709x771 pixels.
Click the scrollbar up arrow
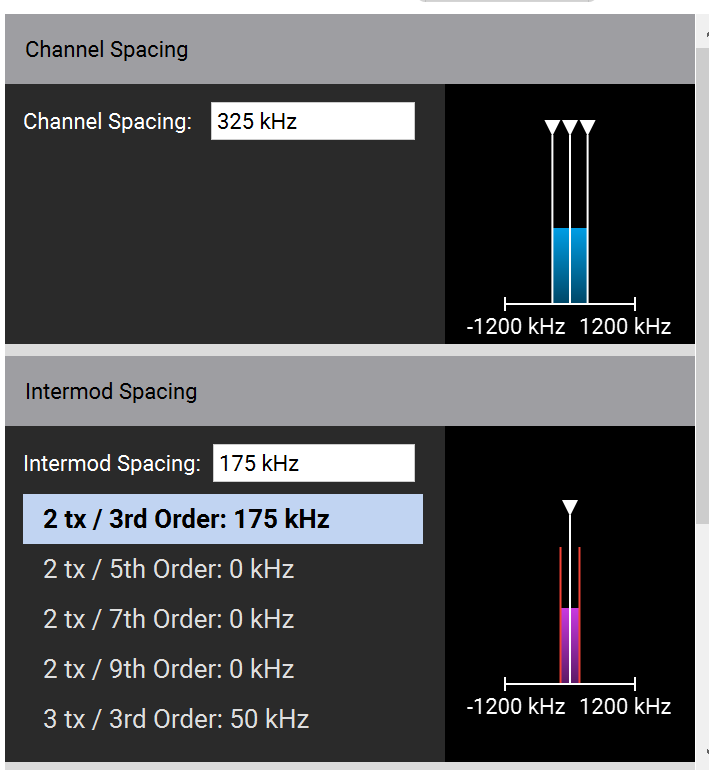(703, 30)
